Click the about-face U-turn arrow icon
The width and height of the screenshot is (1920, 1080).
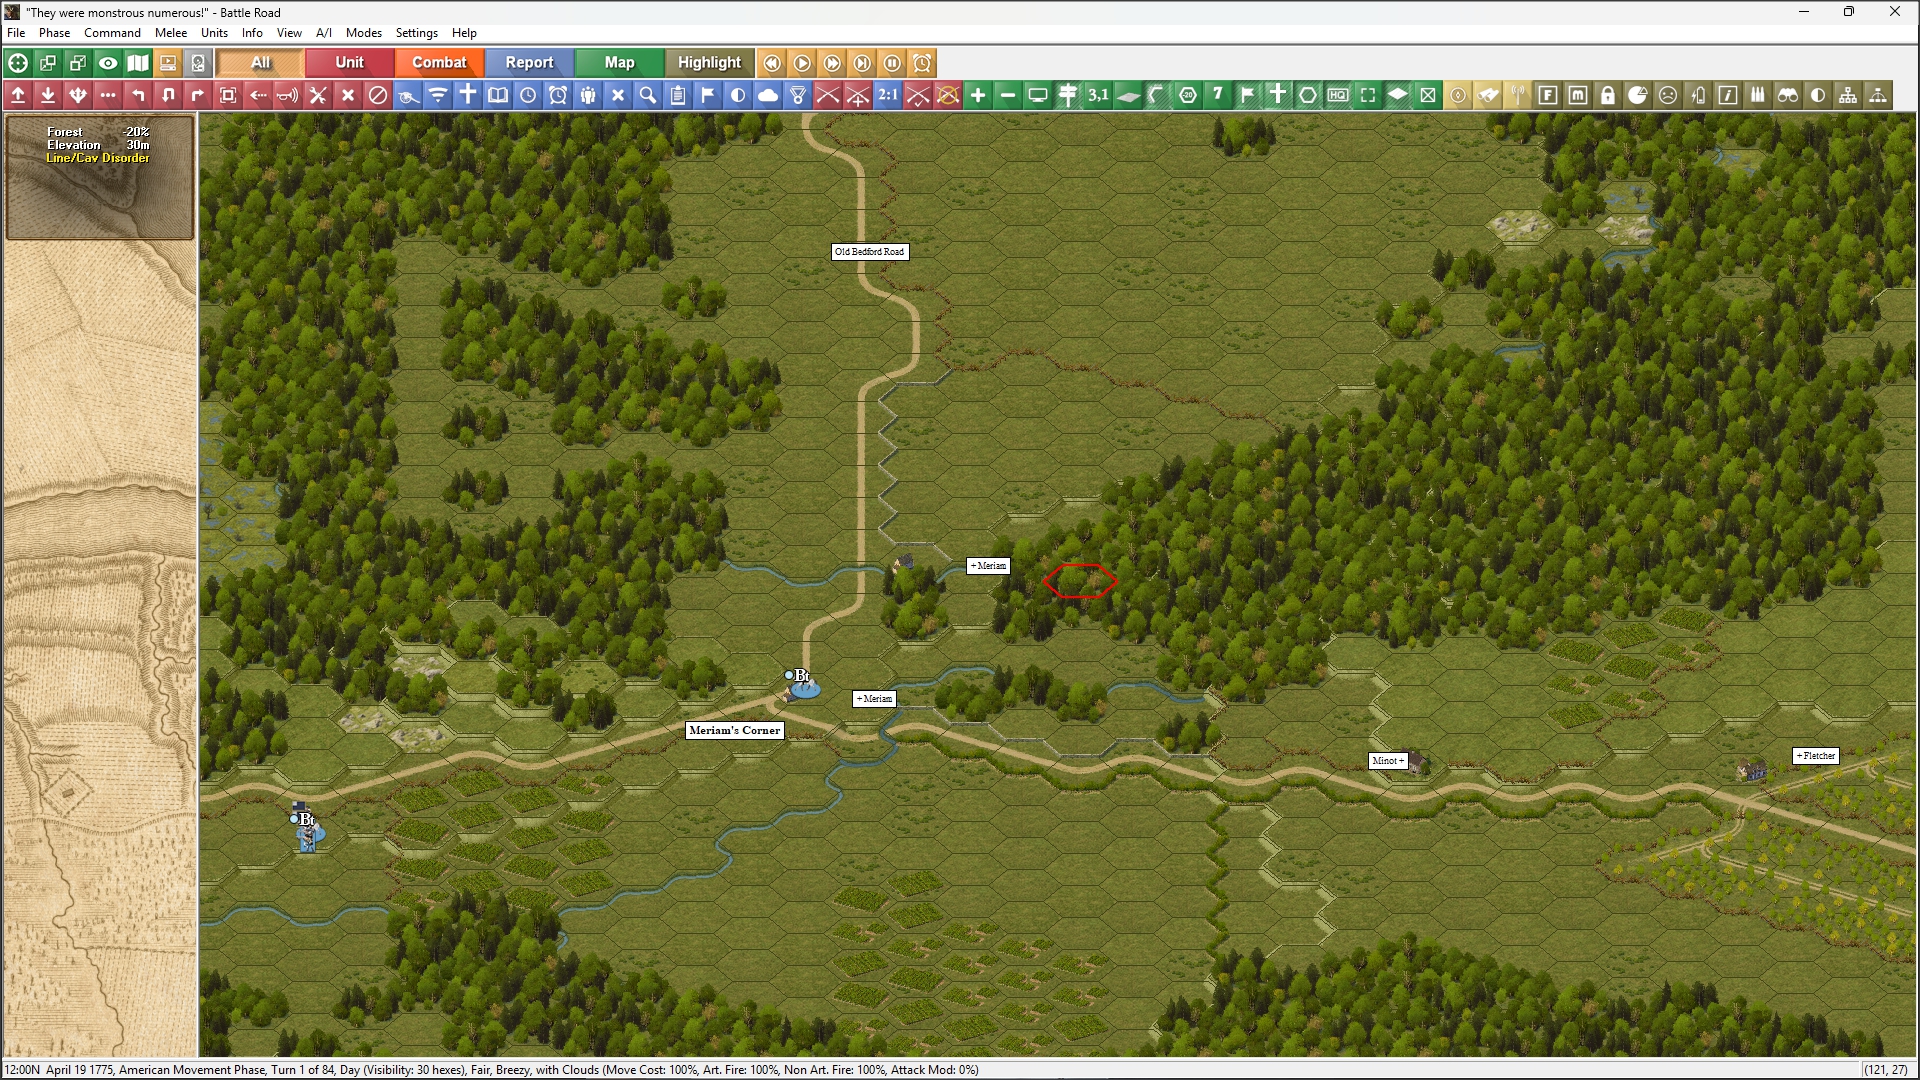[168, 95]
